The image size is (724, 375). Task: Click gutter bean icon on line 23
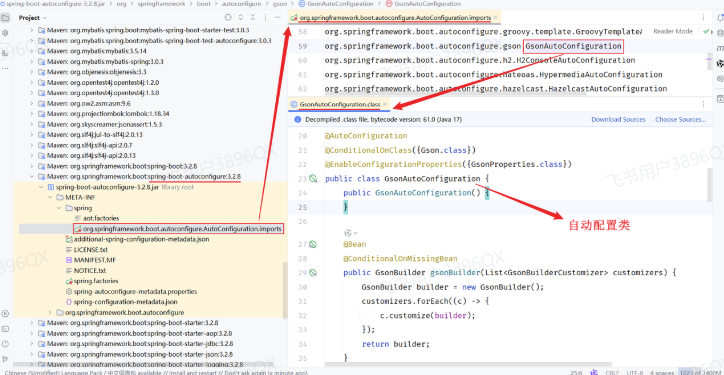tap(313, 178)
